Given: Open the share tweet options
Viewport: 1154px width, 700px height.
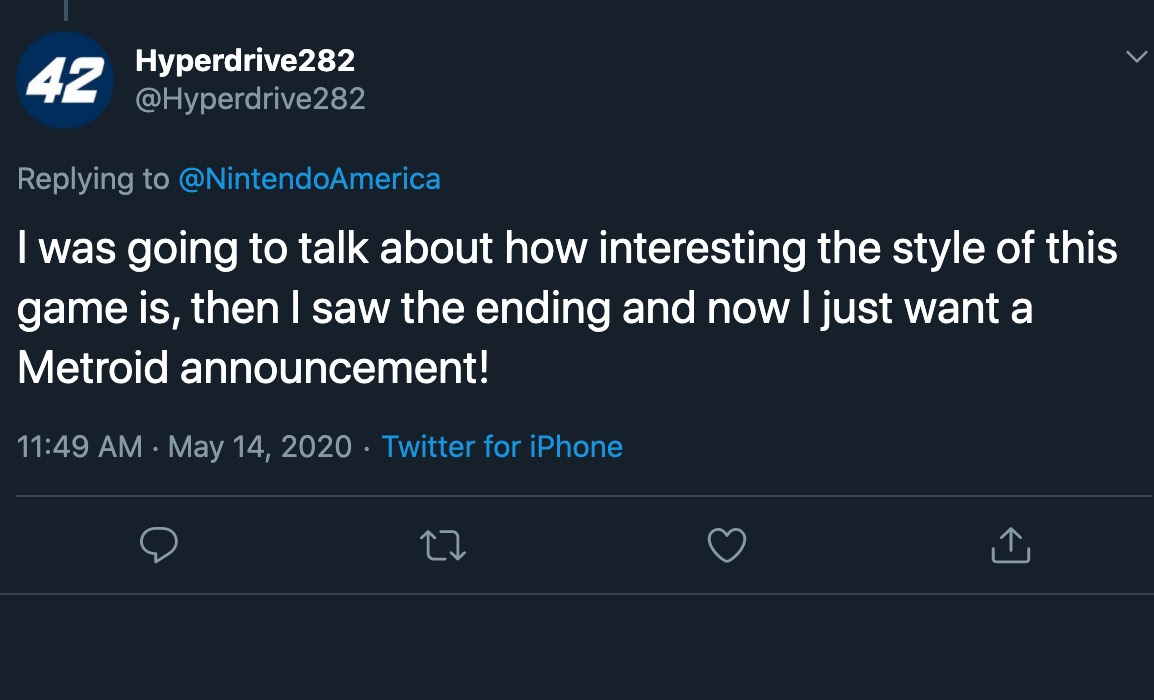Looking at the screenshot, I should pos(1010,545).
